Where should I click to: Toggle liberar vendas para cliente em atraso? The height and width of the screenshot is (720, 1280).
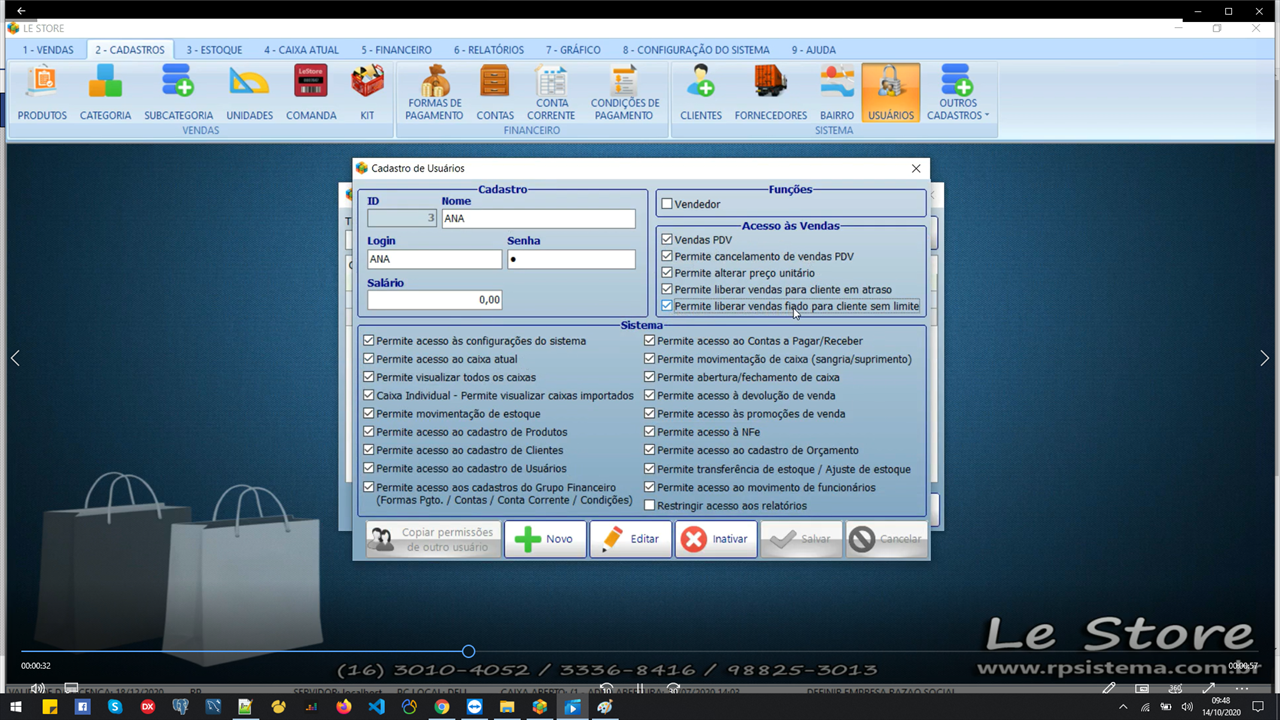667,290
